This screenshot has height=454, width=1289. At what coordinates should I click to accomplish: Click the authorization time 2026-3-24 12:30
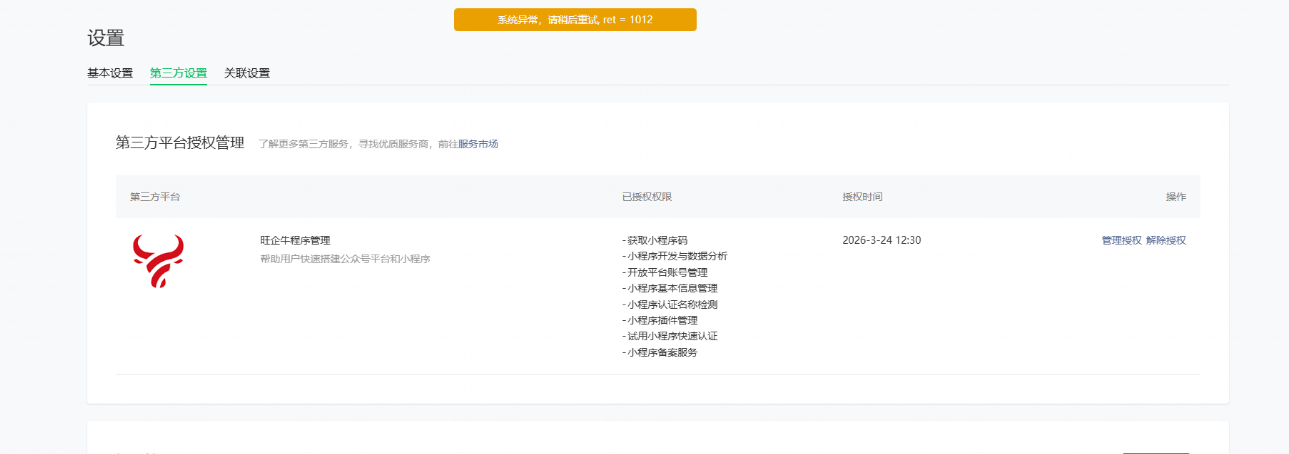pos(882,240)
